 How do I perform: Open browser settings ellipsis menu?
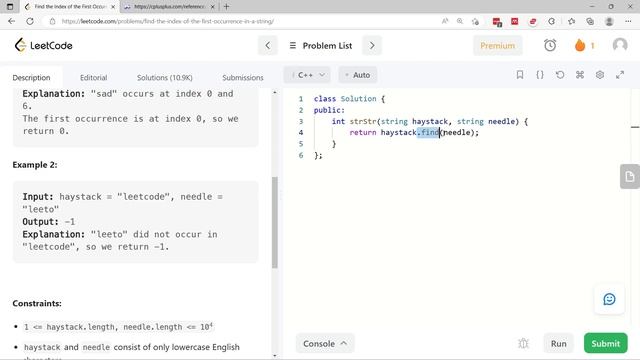click(x=628, y=21)
